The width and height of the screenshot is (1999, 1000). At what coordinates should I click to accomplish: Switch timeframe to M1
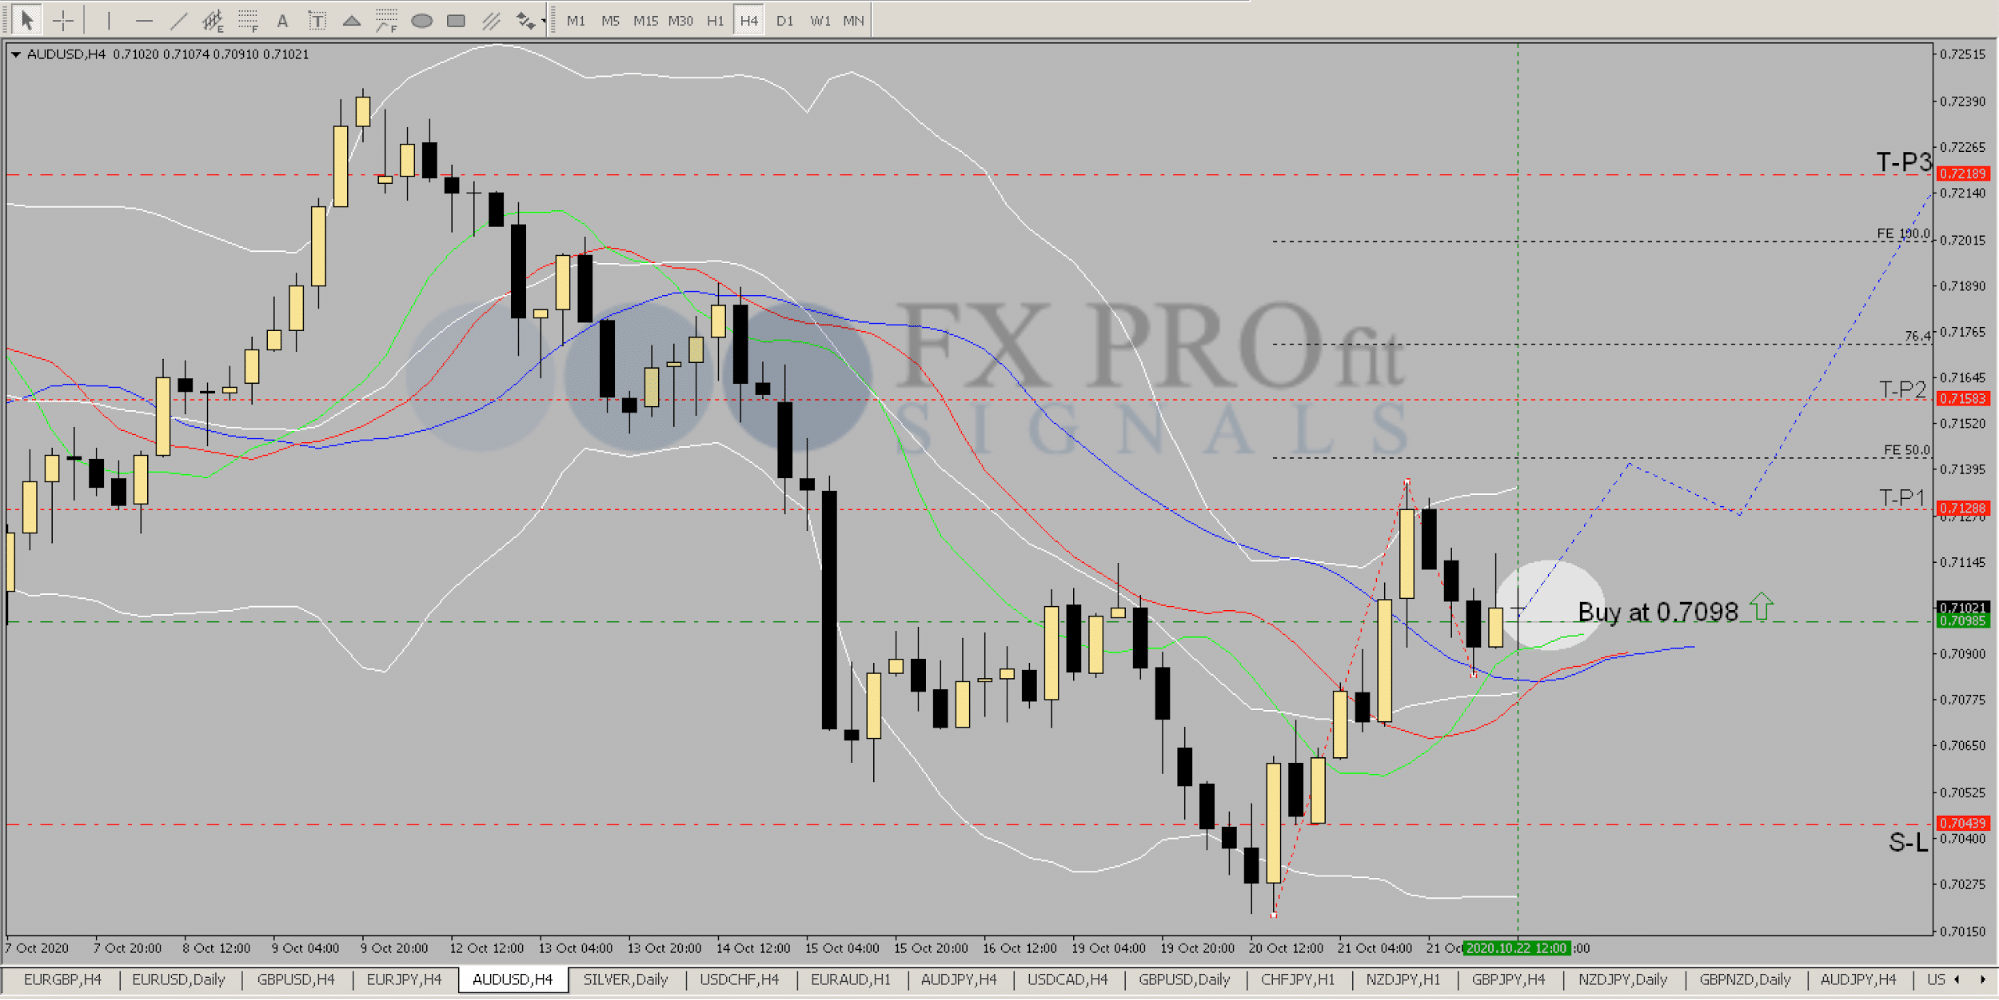pyautogui.click(x=576, y=20)
